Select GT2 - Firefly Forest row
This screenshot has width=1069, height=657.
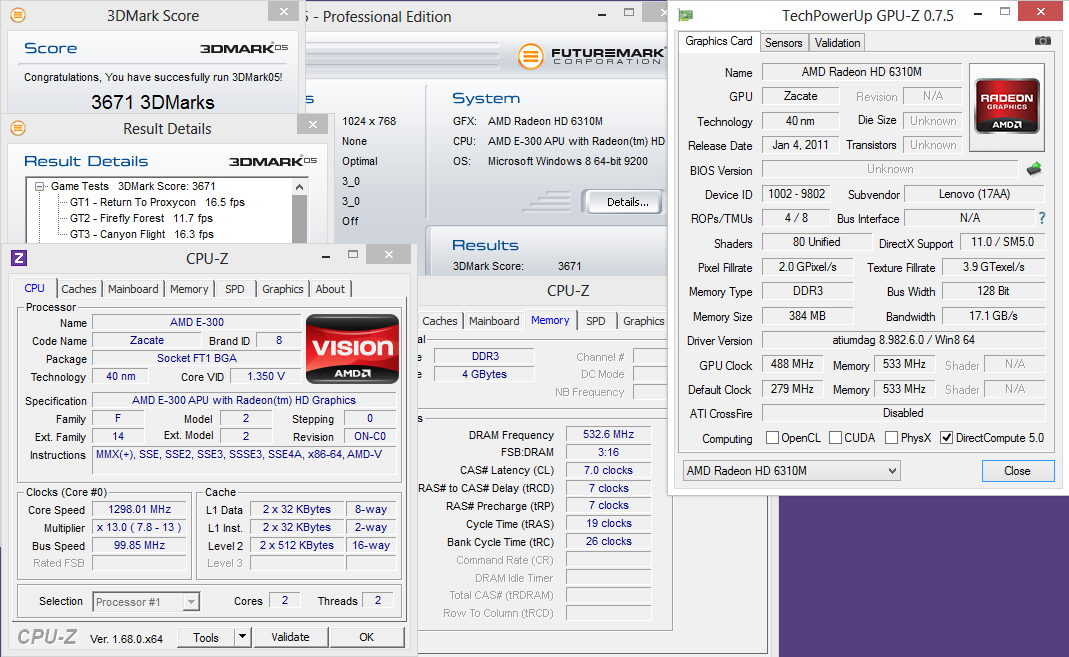pos(141,218)
